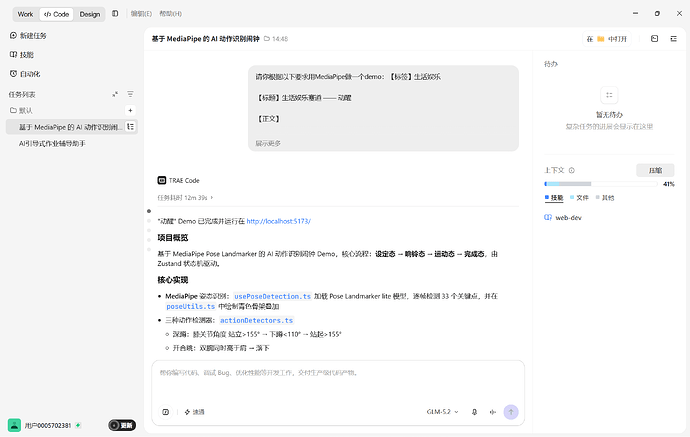
Task: Click the 用户0005702381 username
Action: (48, 426)
